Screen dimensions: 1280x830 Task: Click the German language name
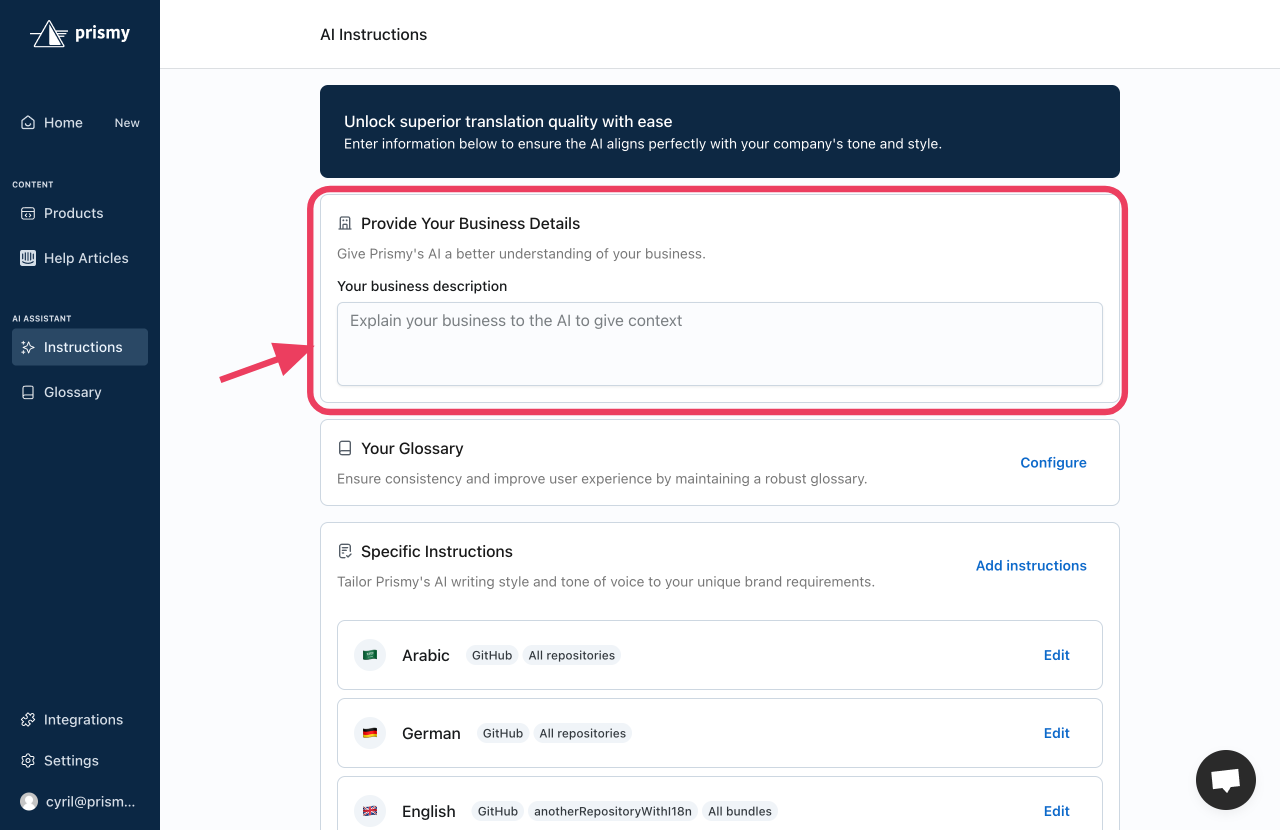point(431,733)
